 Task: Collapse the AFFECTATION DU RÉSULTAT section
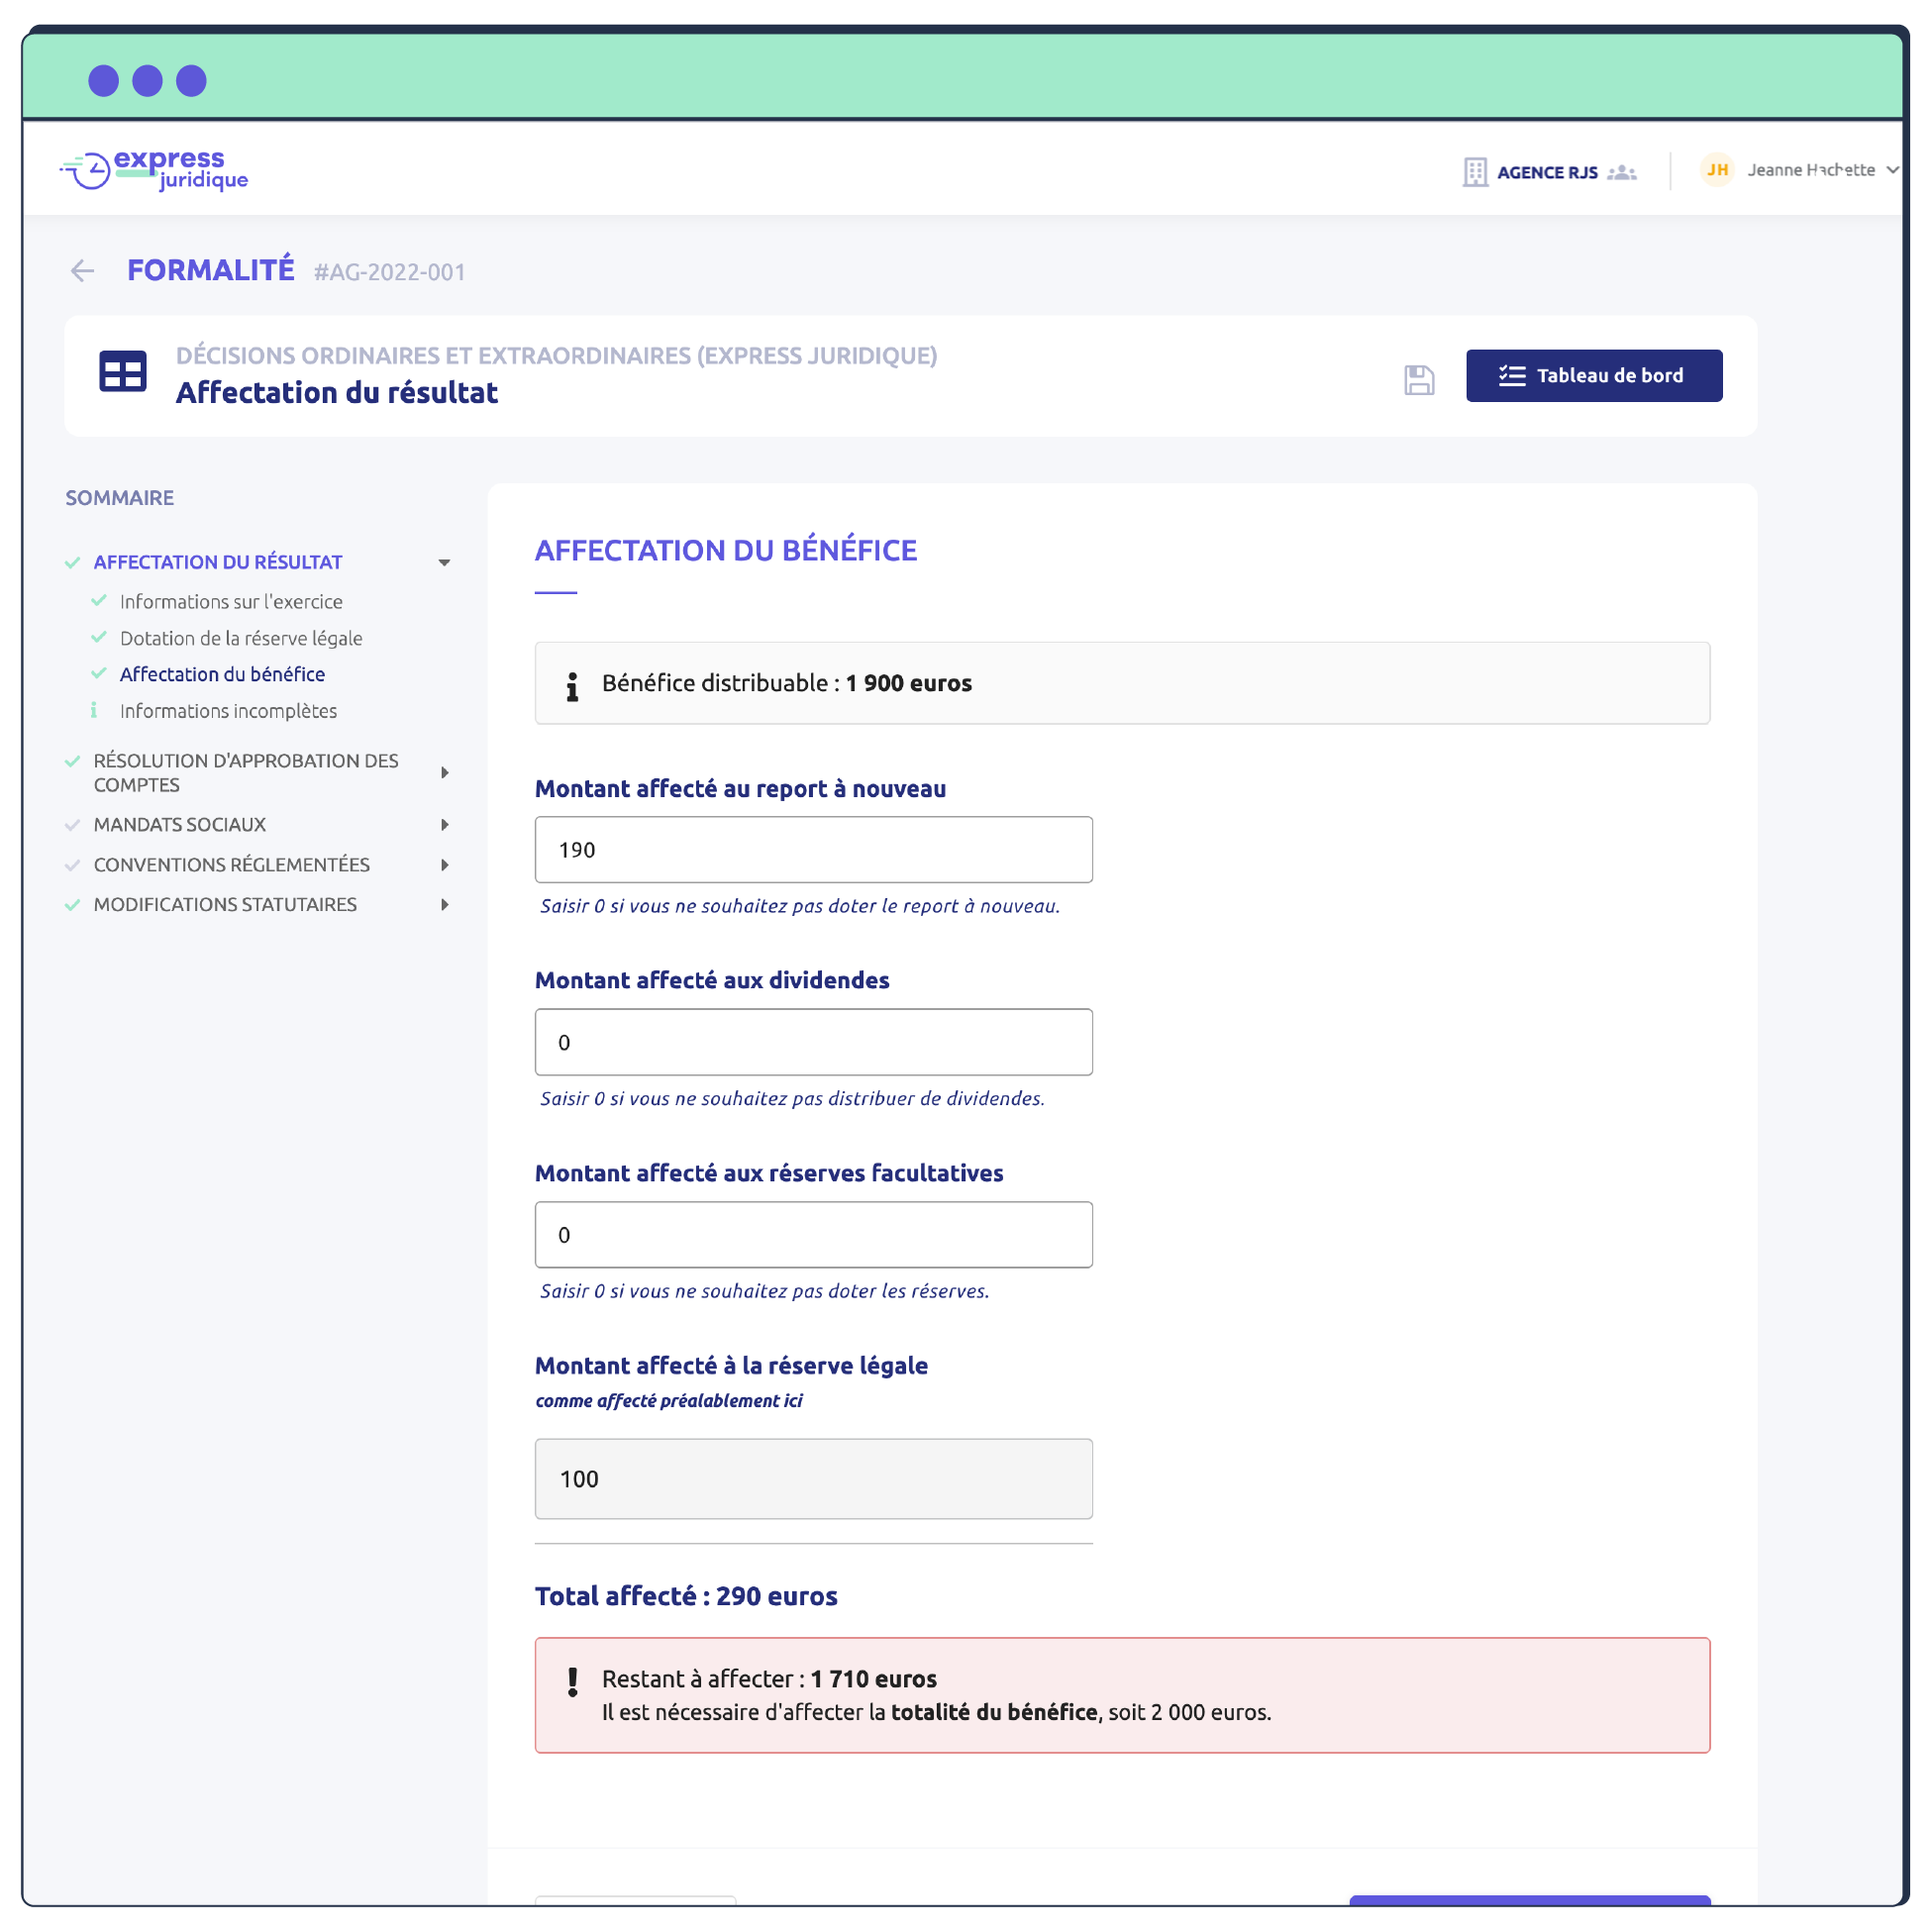[x=444, y=562]
